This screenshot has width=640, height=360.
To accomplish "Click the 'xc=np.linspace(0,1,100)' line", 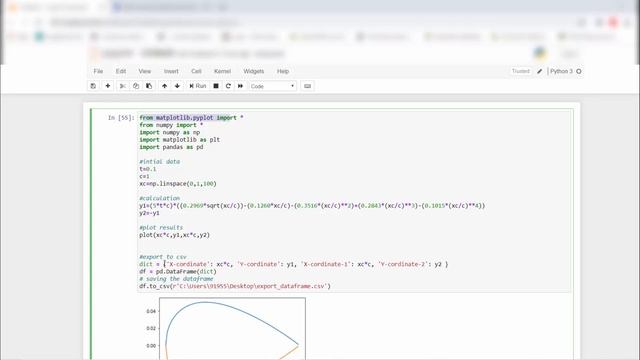I will 178,184.
